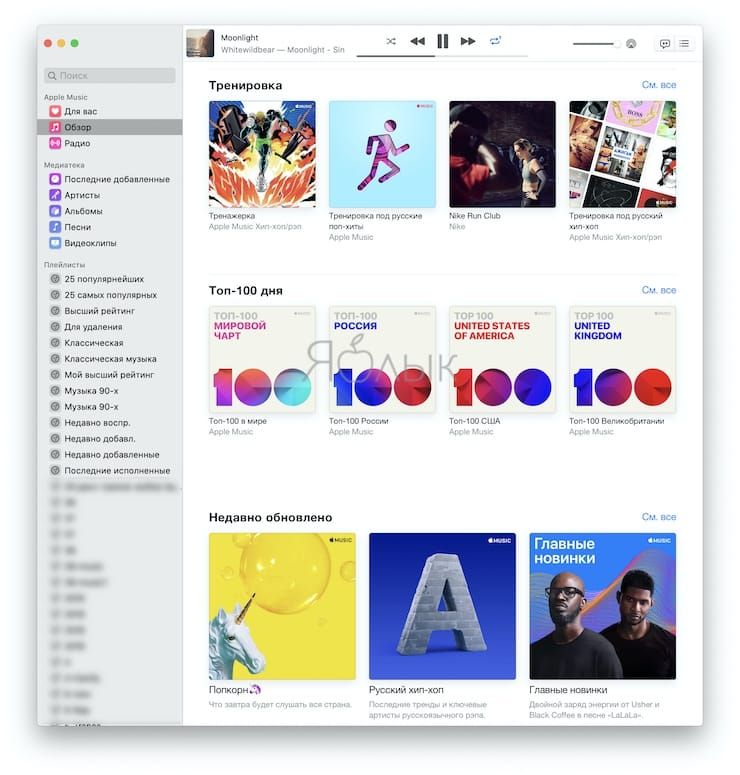
Task: Open Для вас section
Action: click(x=110, y=111)
